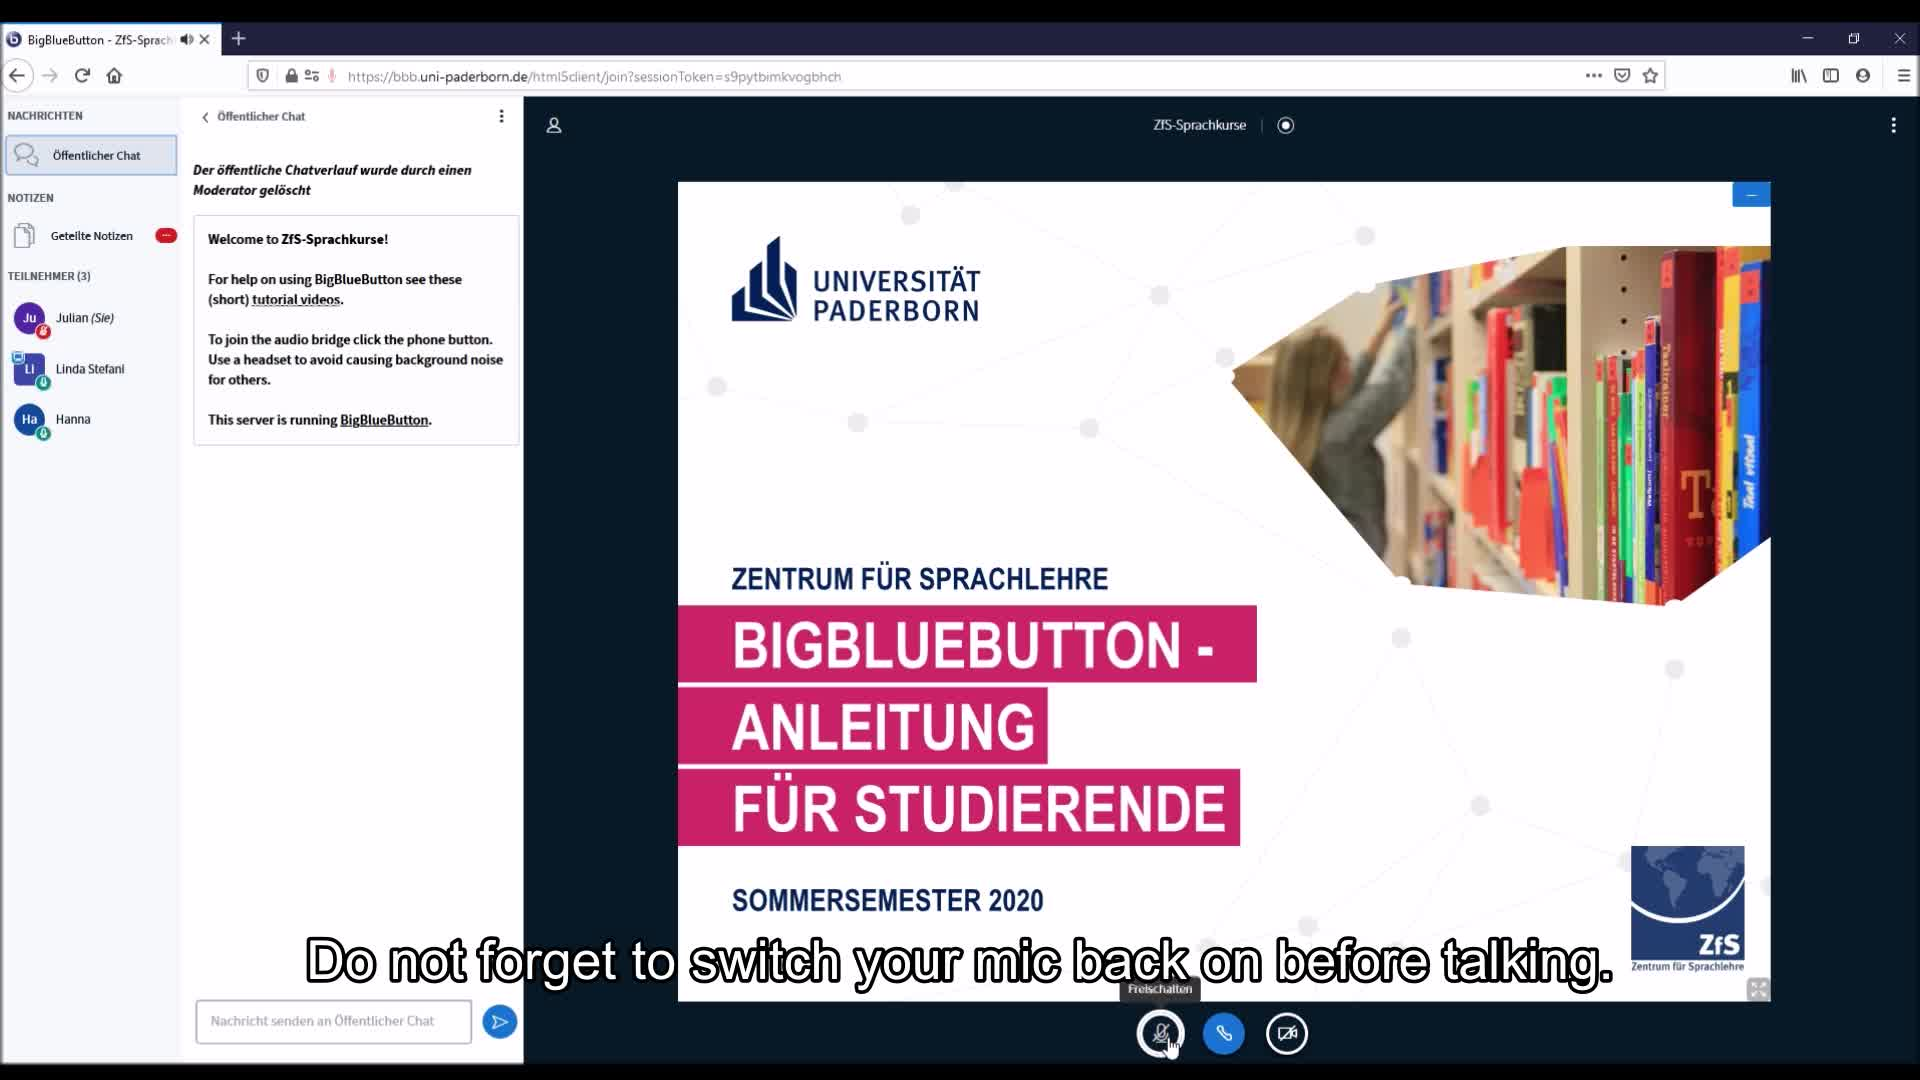
Task: Hide chat with back chevron
Action: coord(206,117)
